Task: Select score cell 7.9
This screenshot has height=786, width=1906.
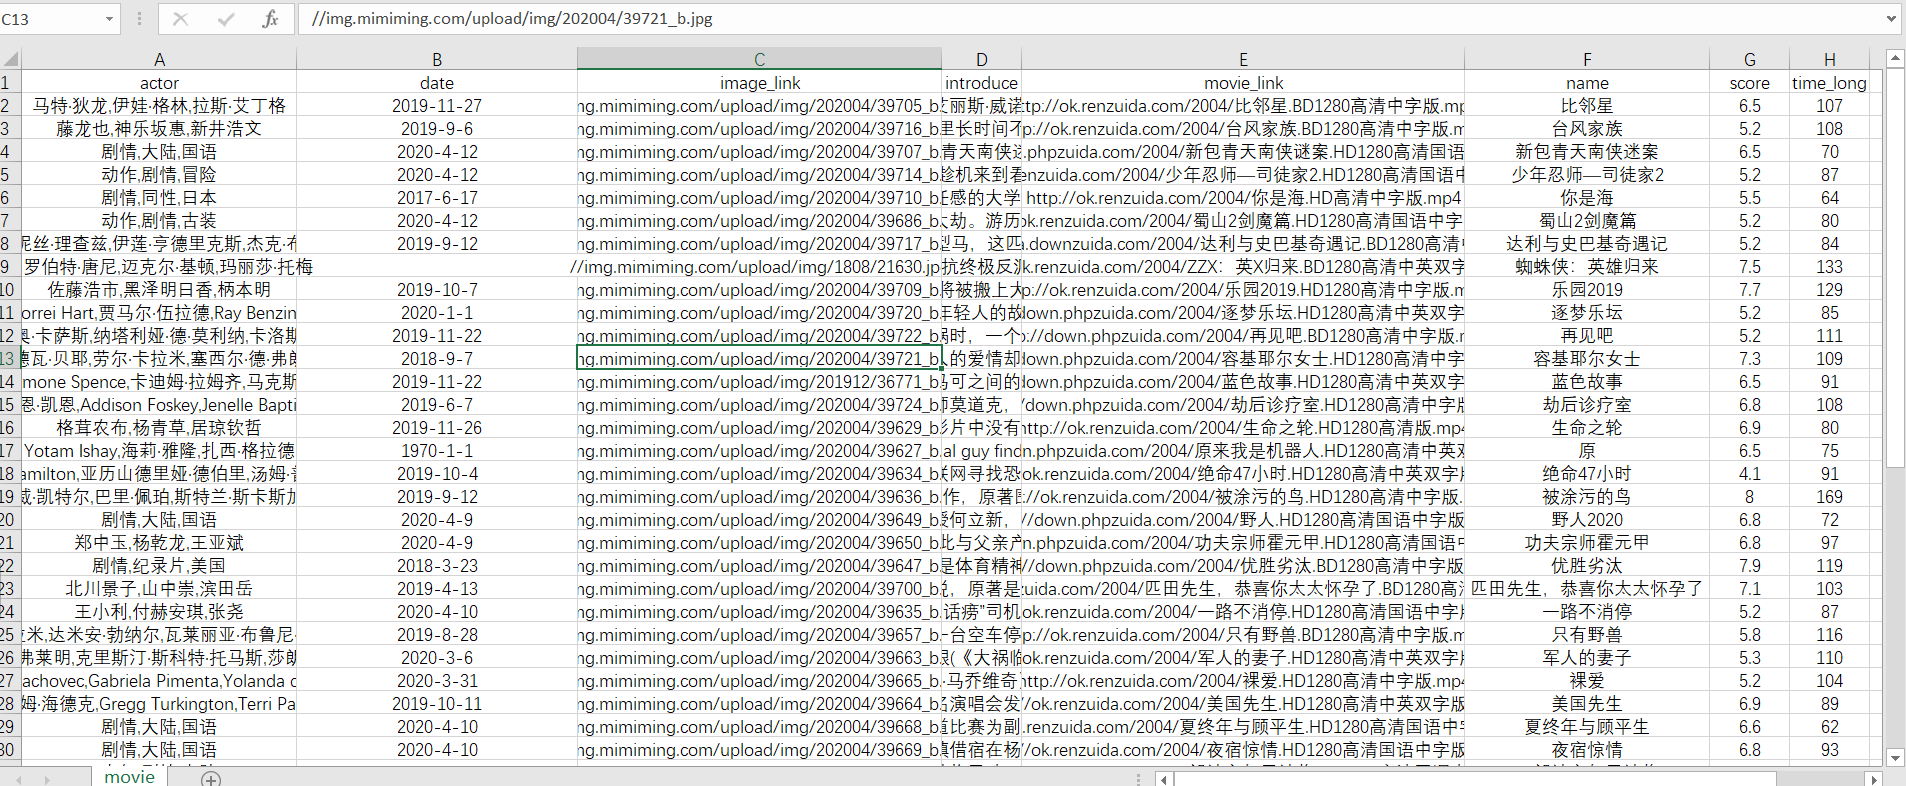Action: (x=1749, y=566)
